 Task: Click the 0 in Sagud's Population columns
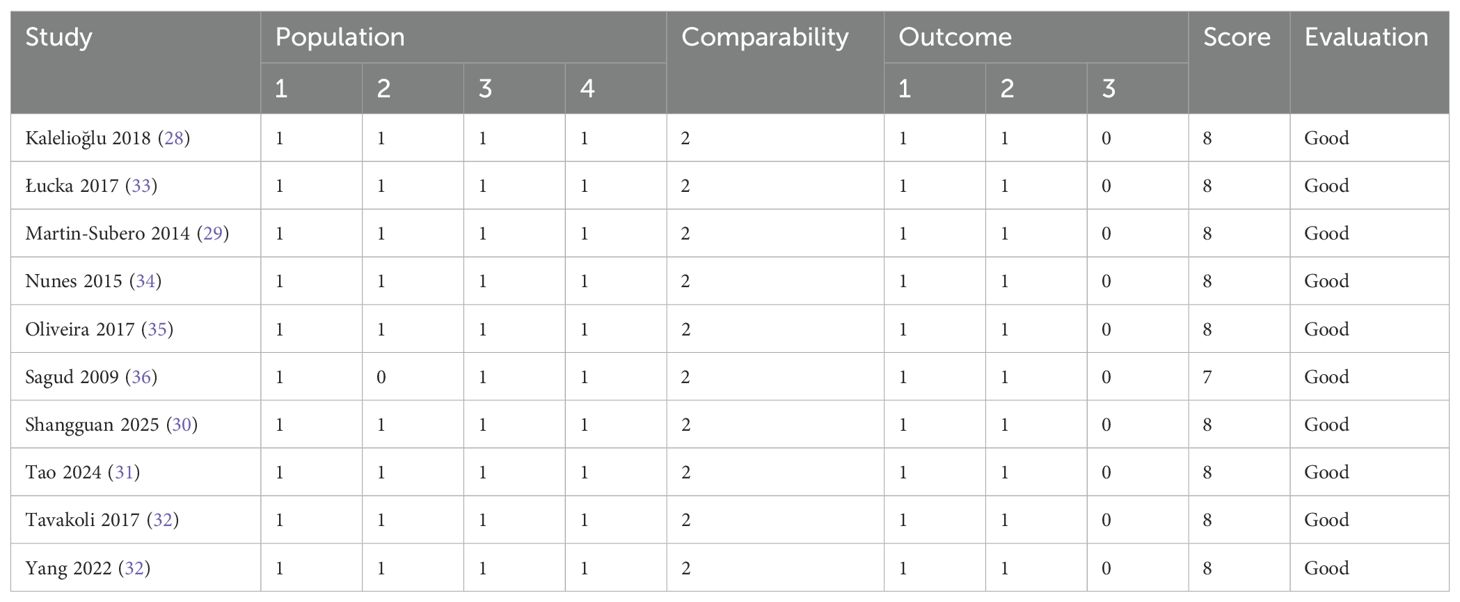[x=382, y=377]
